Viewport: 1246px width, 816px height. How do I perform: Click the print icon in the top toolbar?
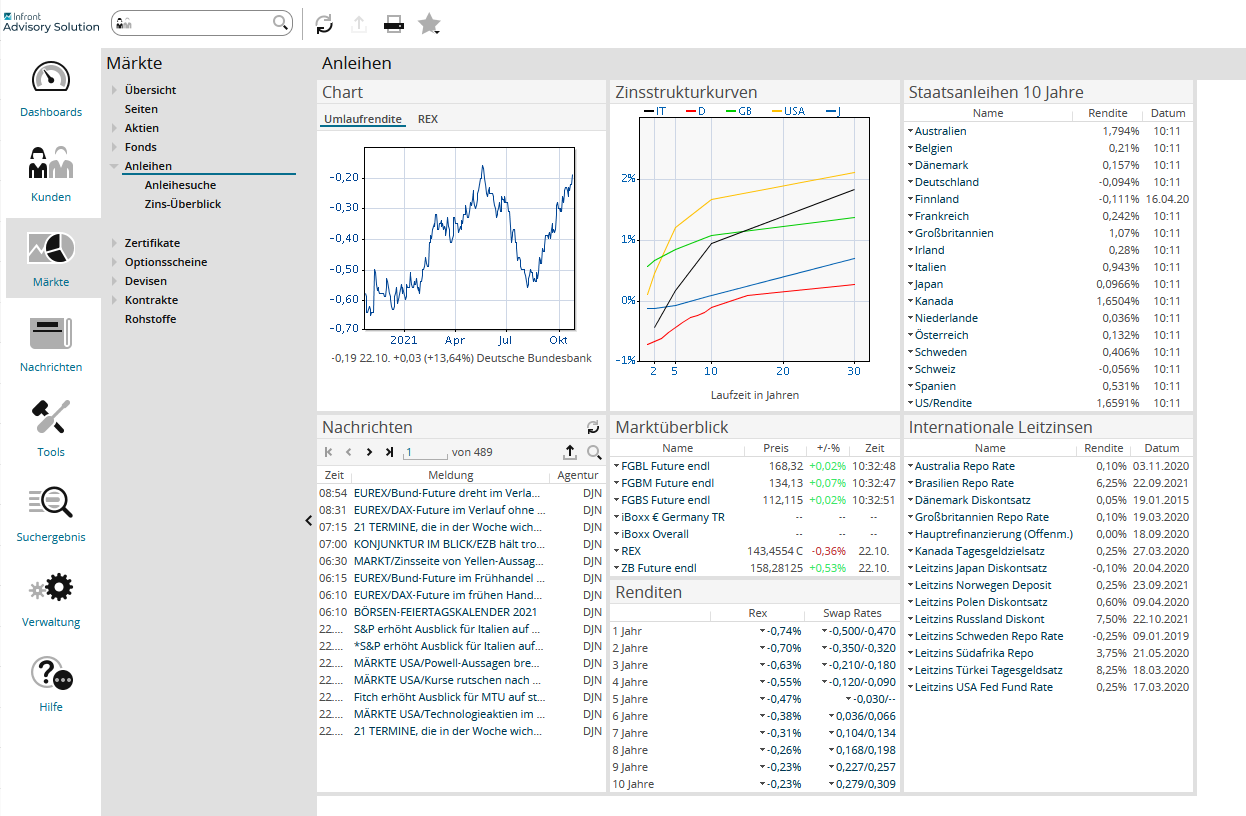394,25
